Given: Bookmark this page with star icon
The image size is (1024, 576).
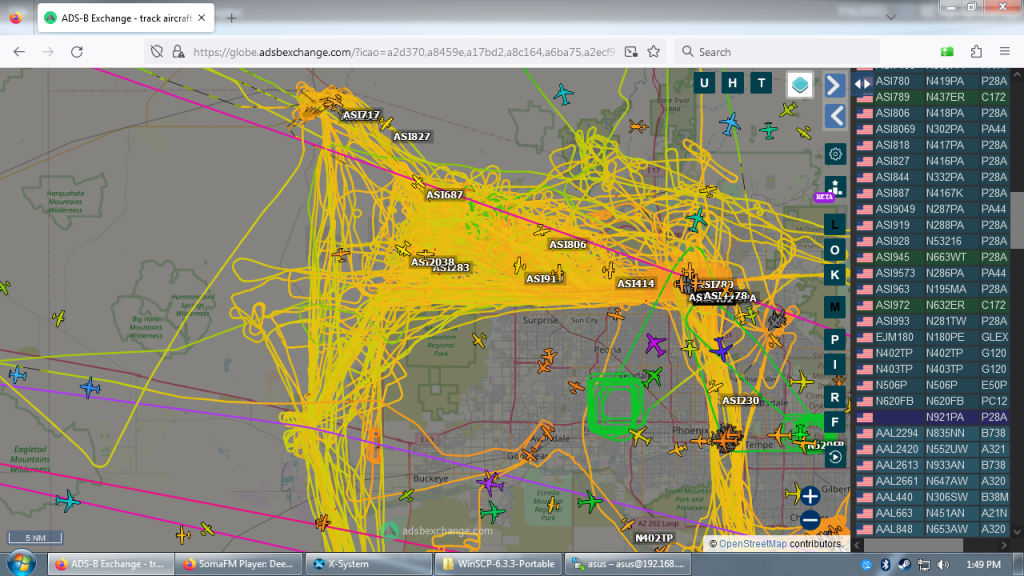Looking at the screenshot, I should point(654,52).
